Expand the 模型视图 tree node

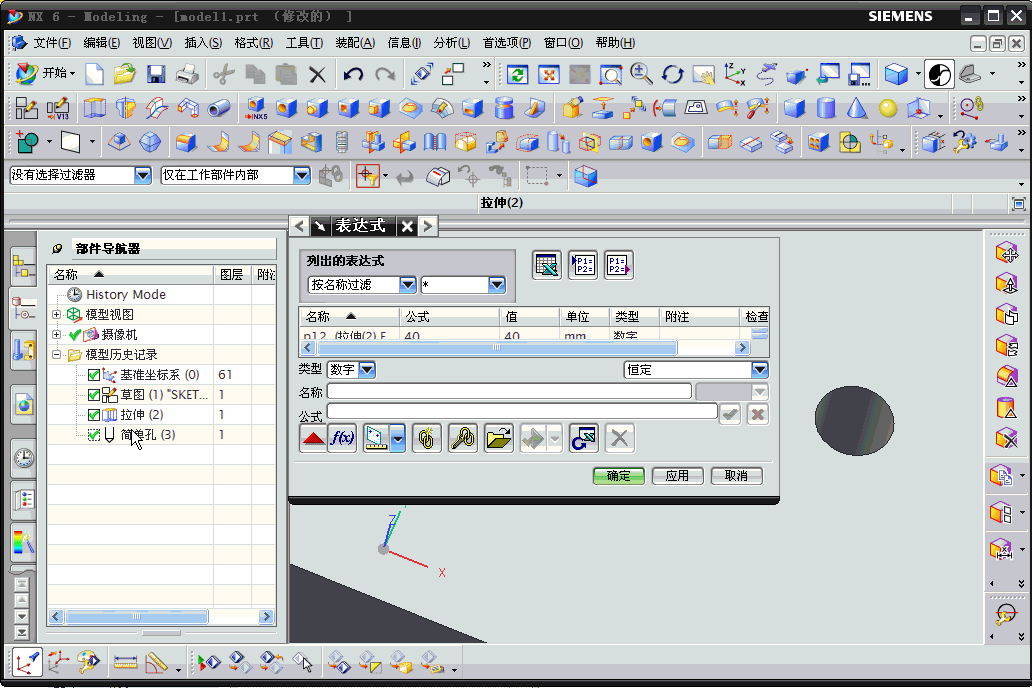(57, 315)
